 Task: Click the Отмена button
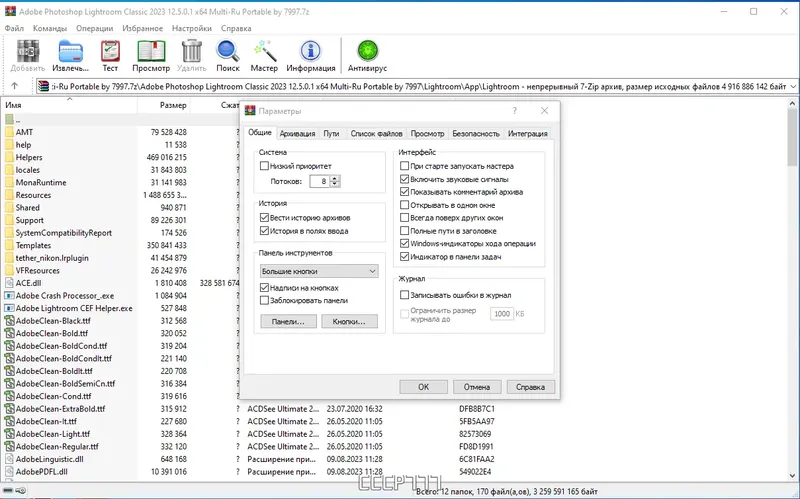[477, 387]
